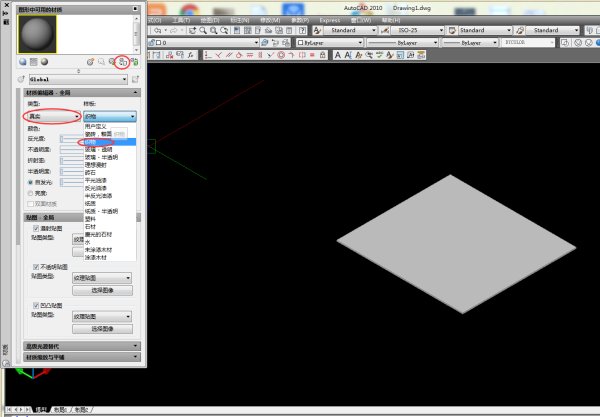
Task: Click the Table Style icon
Action: coord(452,30)
